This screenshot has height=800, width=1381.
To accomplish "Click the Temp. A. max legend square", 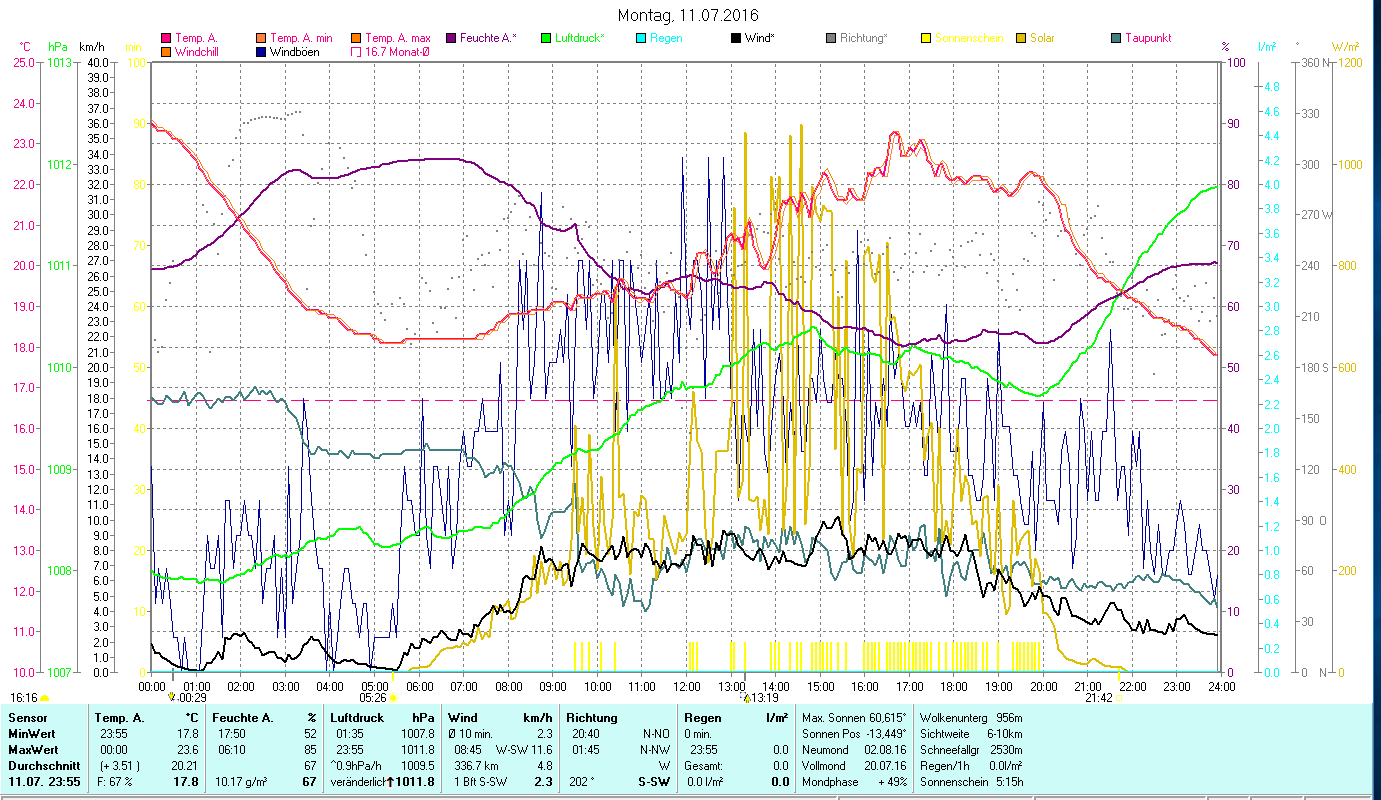I will coord(356,38).
